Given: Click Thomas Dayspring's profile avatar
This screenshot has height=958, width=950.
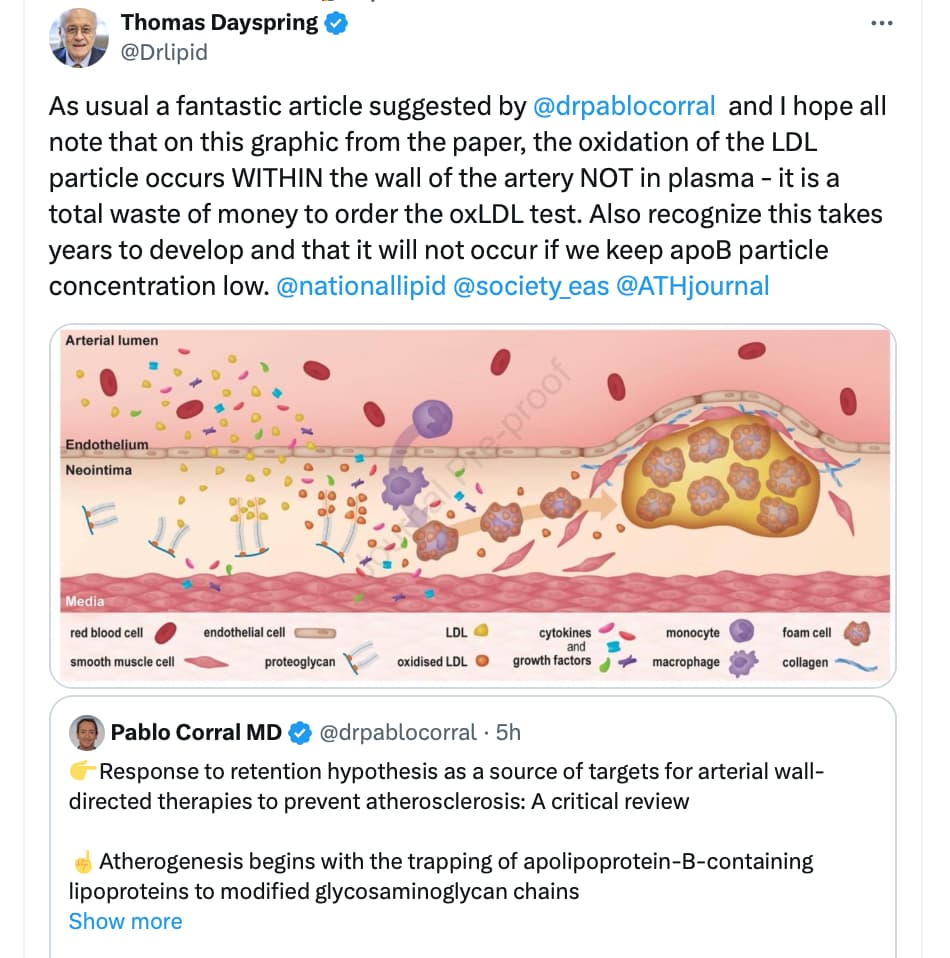Looking at the screenshot, I should click(x=79, y=37).
